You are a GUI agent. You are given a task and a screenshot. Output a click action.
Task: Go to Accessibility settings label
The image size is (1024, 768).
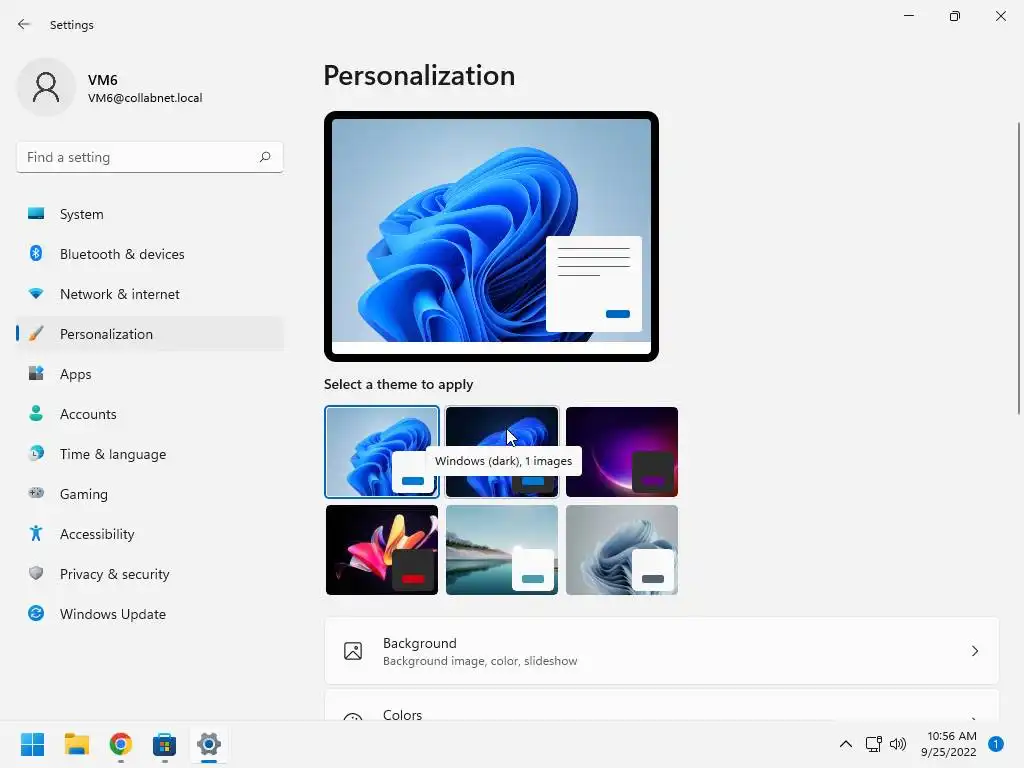97,534
